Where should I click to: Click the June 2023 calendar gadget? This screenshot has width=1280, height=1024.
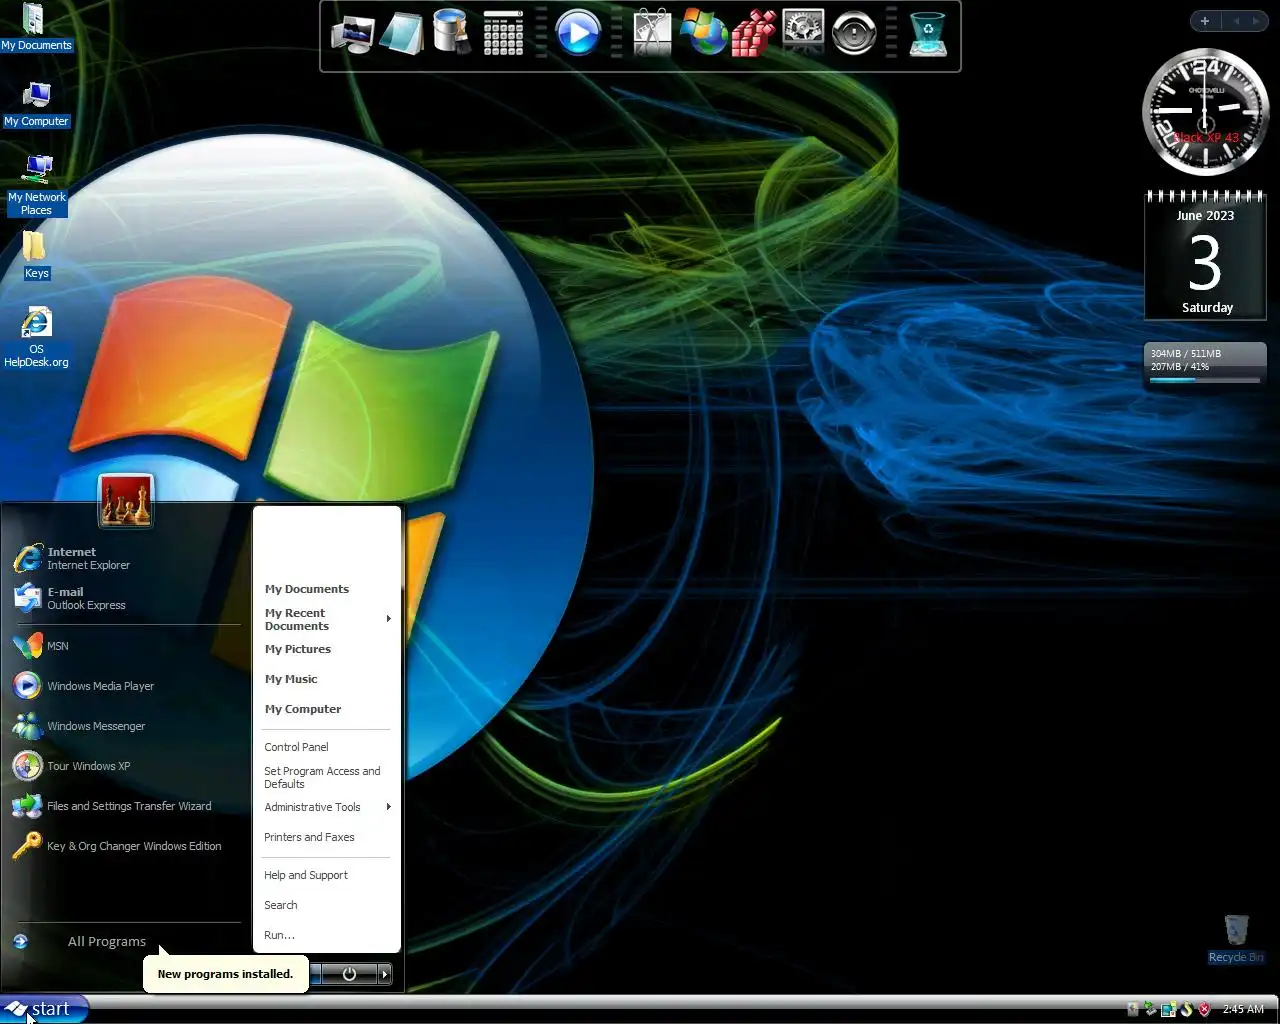(1206, 256)
